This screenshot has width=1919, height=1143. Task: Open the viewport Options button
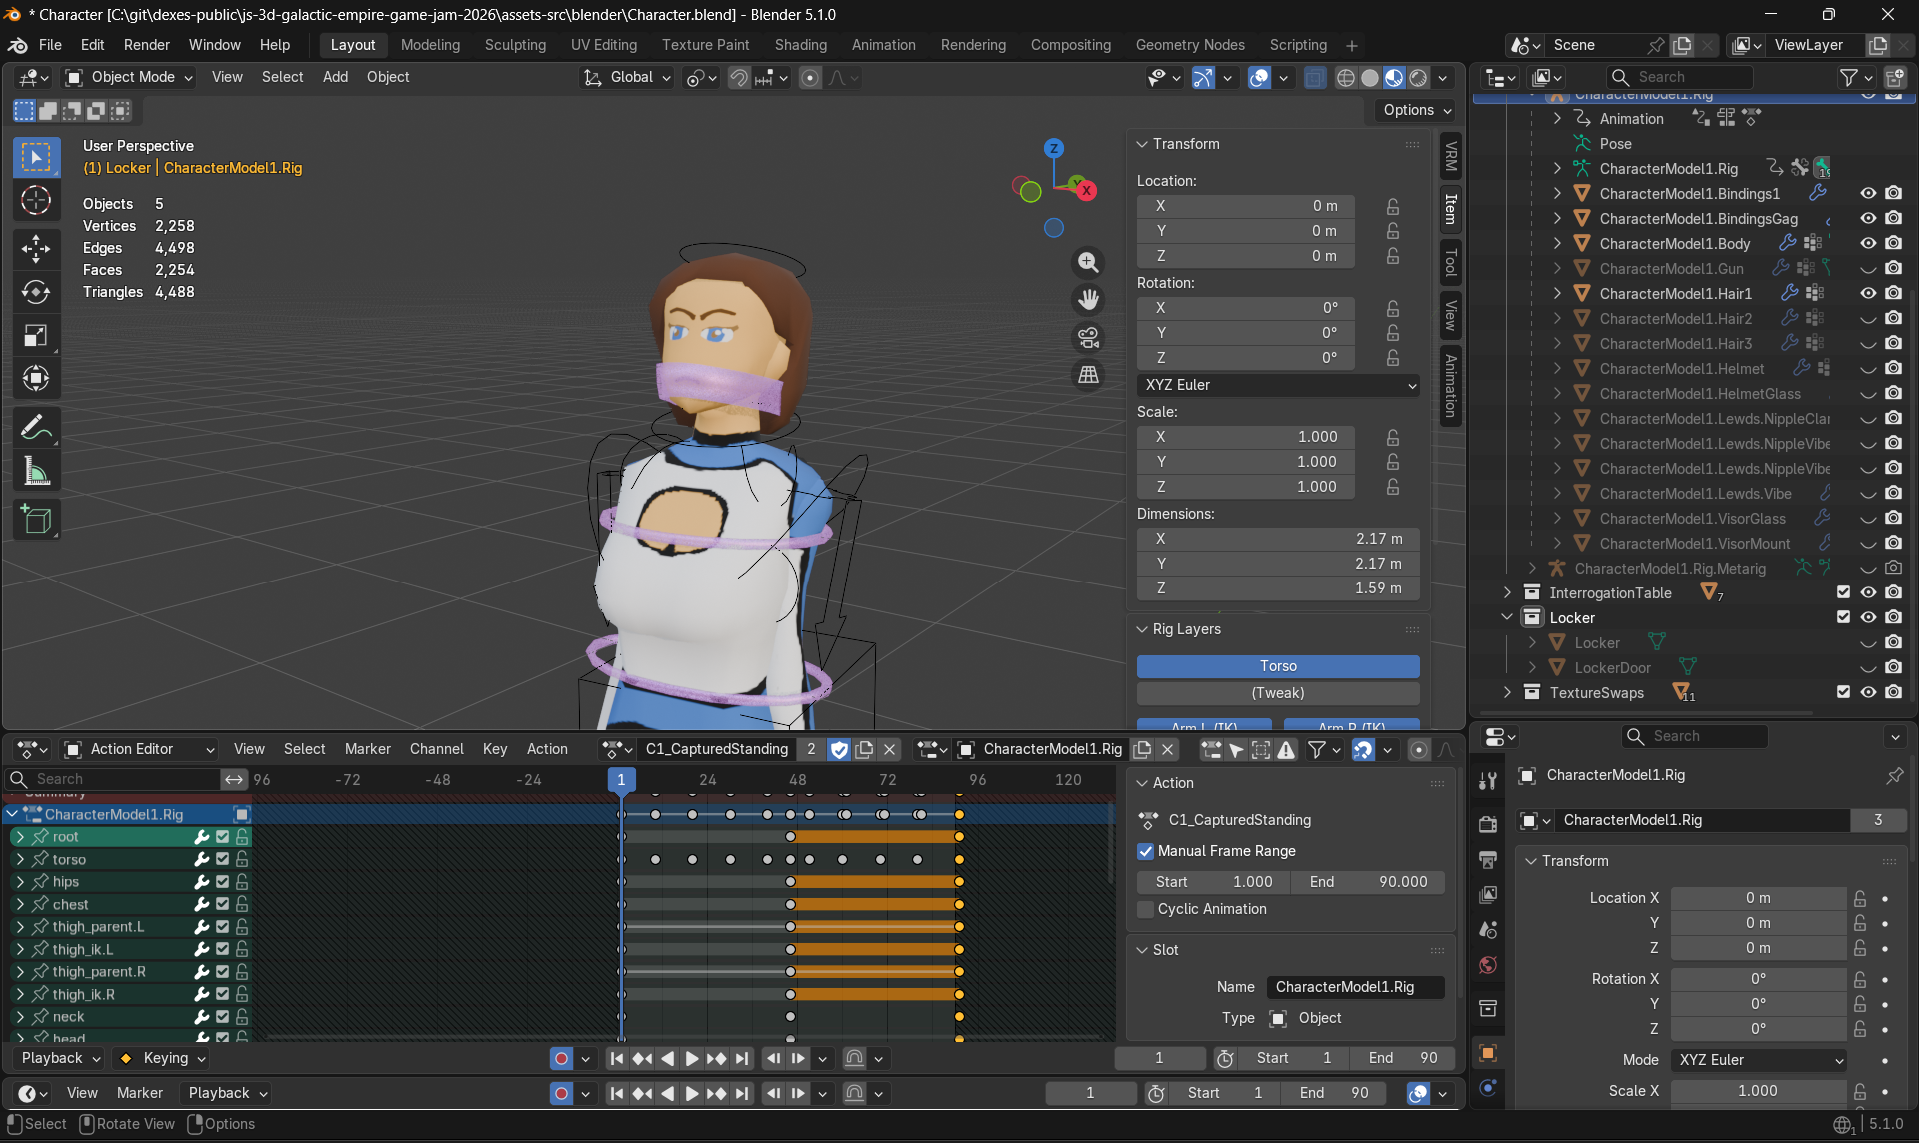pyautogui.click(x=1414, y=110)
